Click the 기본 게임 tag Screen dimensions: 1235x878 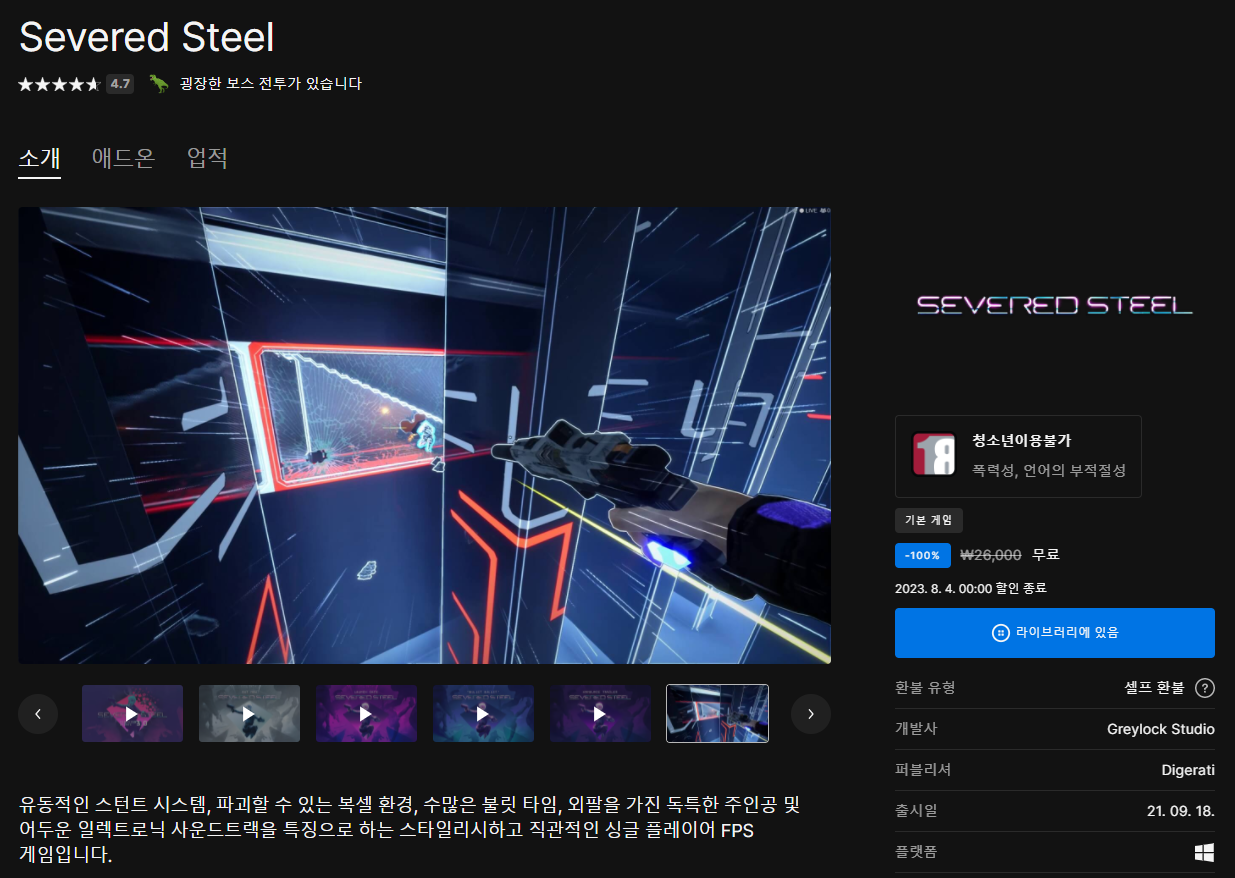point(929,520)
